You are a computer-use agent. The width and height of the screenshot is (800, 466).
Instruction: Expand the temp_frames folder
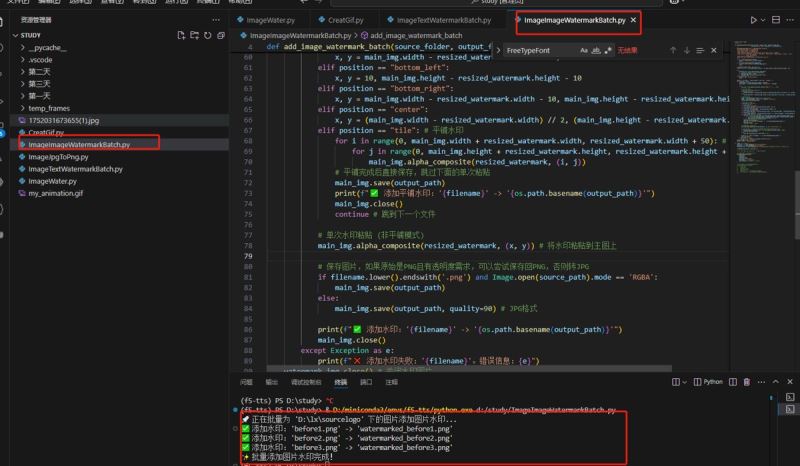click(50, 108)
